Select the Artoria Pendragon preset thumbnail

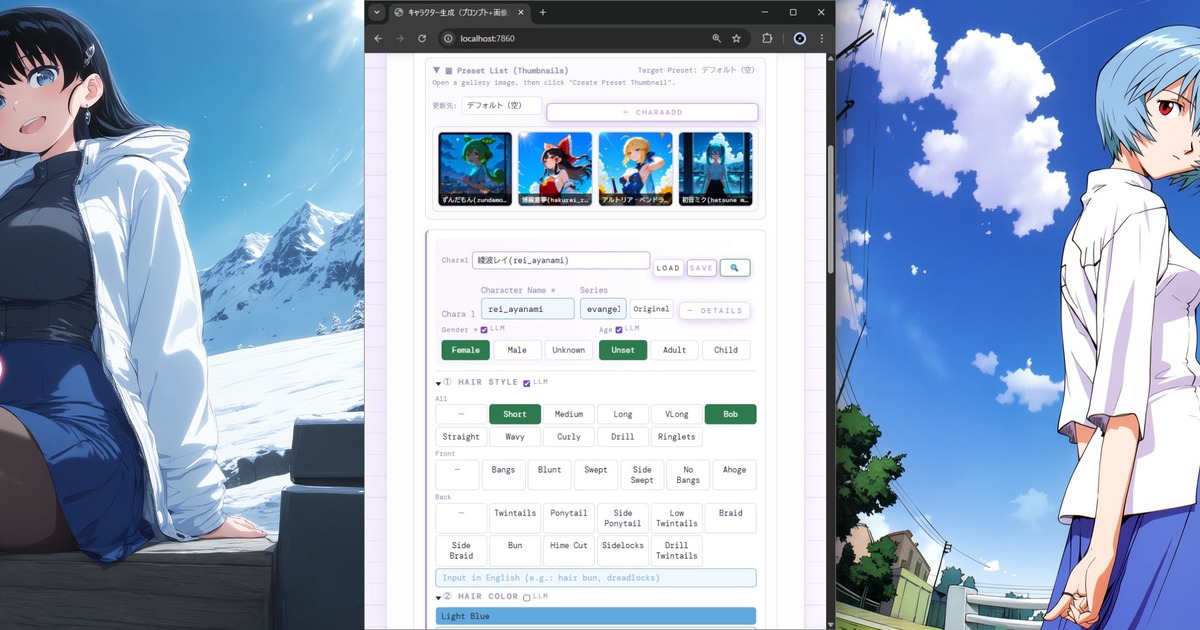coord(635,169)
